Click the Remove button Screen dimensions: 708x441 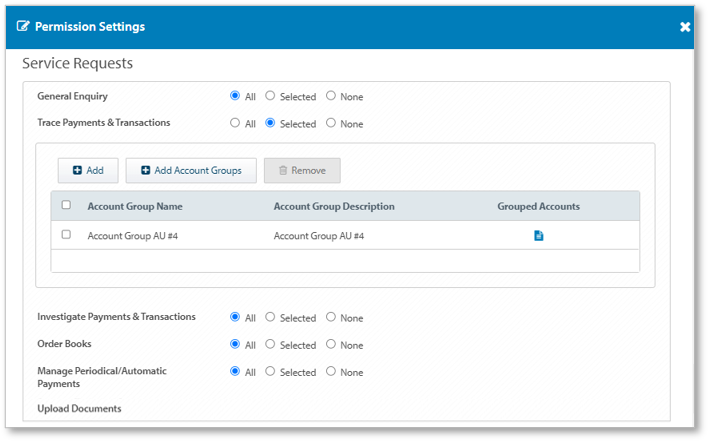pyautogui.click(x=302, y=171)
